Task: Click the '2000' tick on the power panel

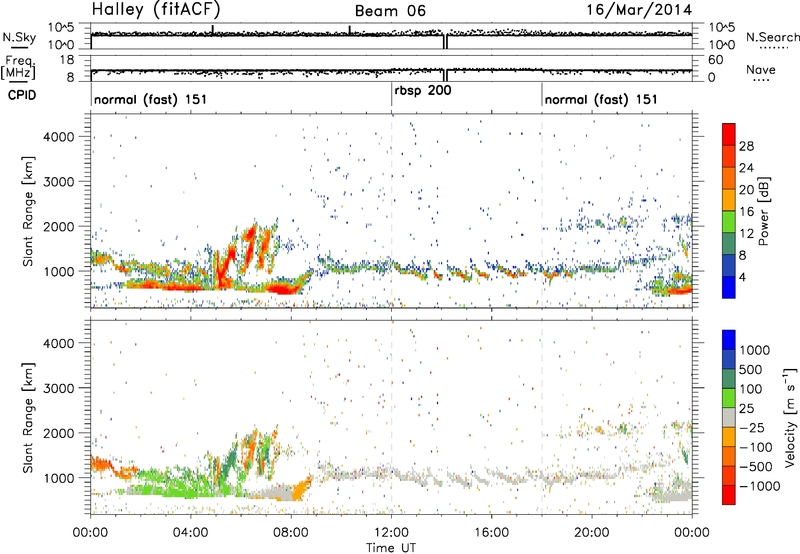Action: pyautogui.click(x=58, y=226)
